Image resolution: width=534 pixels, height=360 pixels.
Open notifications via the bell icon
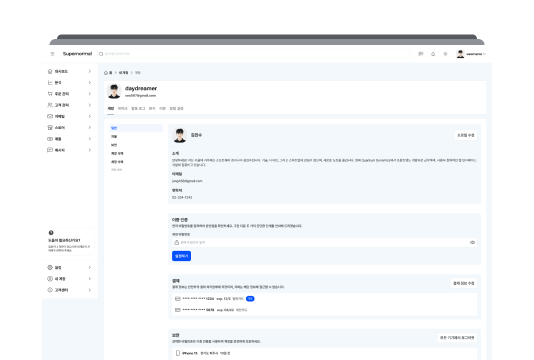pos(433,54)
